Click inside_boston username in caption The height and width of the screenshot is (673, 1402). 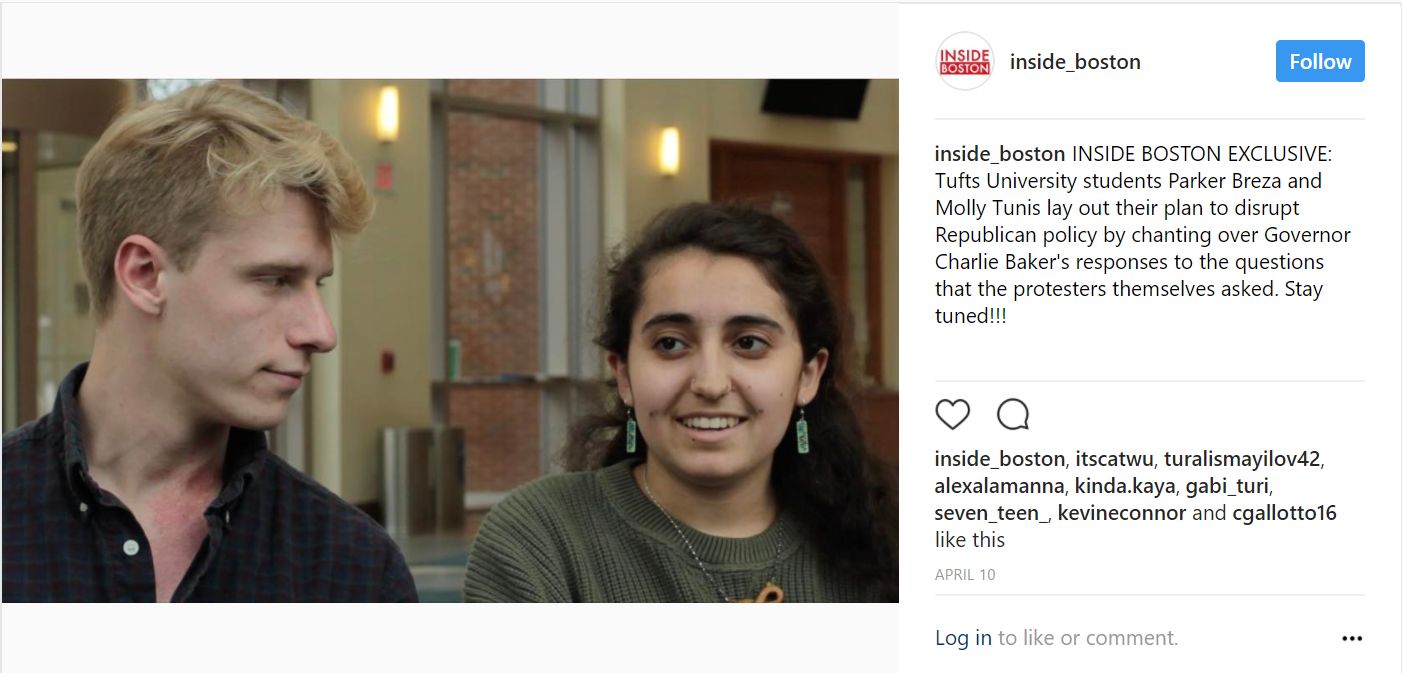(x=1000, y=154)
